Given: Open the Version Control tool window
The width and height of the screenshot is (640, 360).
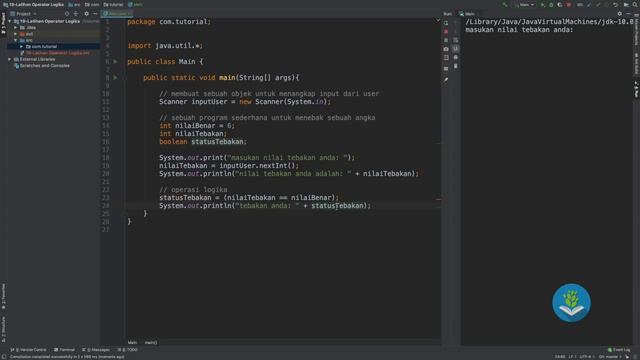Looking at the screenshot, I should click(29, 350).
